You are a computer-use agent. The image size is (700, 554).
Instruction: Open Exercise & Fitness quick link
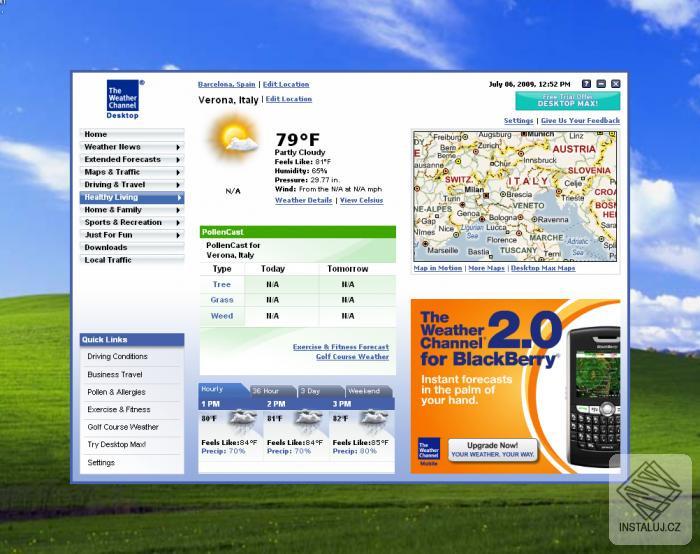point(119,409)
